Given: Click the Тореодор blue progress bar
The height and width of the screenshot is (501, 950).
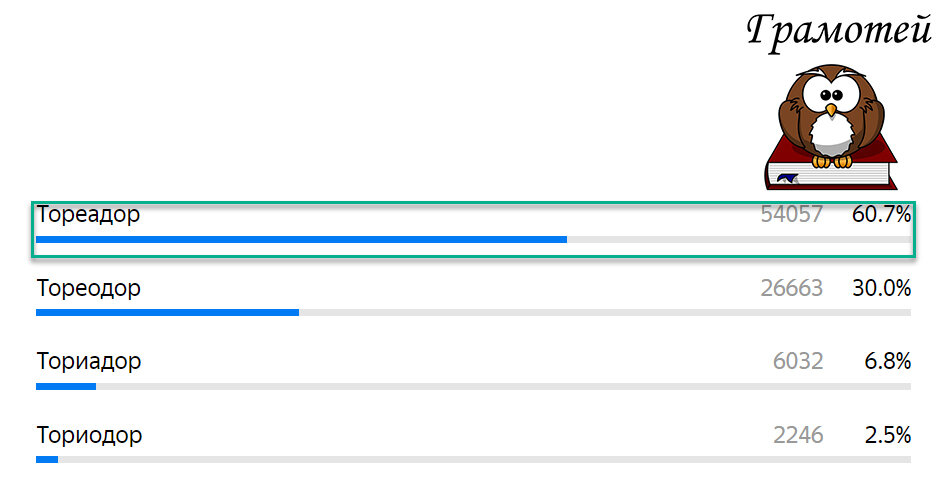Looking at the screenshot, I should point(167,313).
